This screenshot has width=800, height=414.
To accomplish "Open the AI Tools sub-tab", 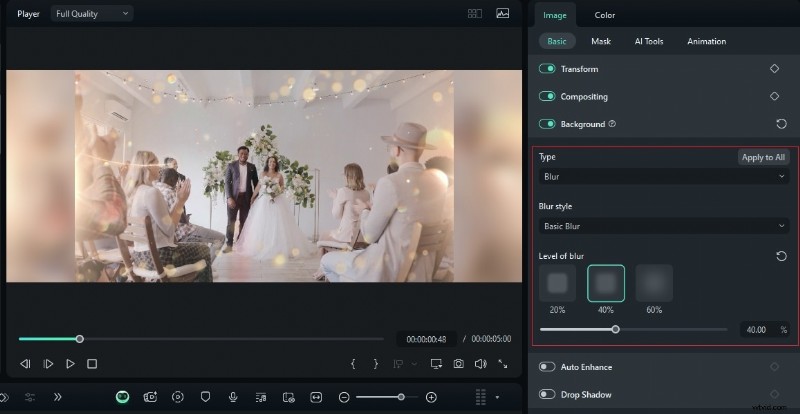I will (x=649, y=41).
